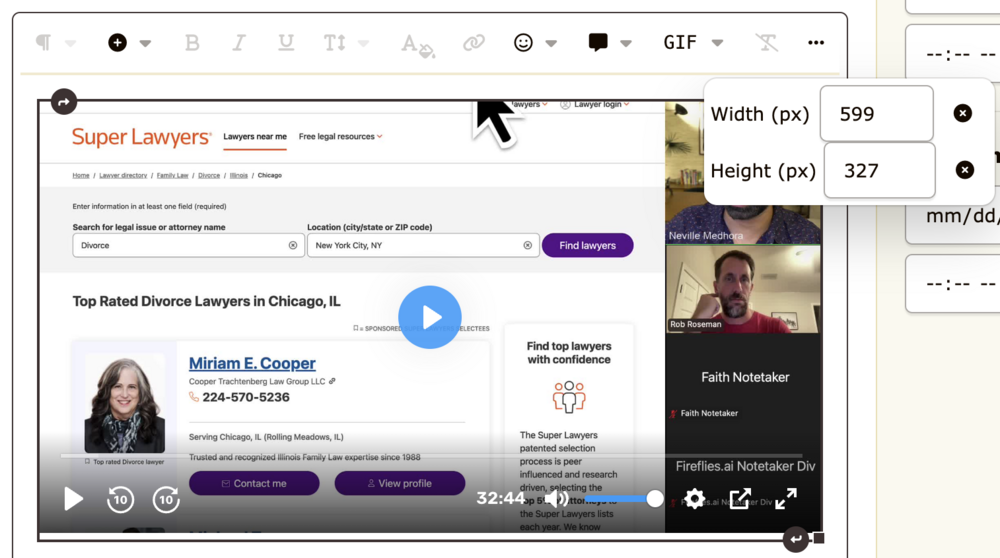
Task: Expand GIF dropdown arrow
Action: [717, 43]
